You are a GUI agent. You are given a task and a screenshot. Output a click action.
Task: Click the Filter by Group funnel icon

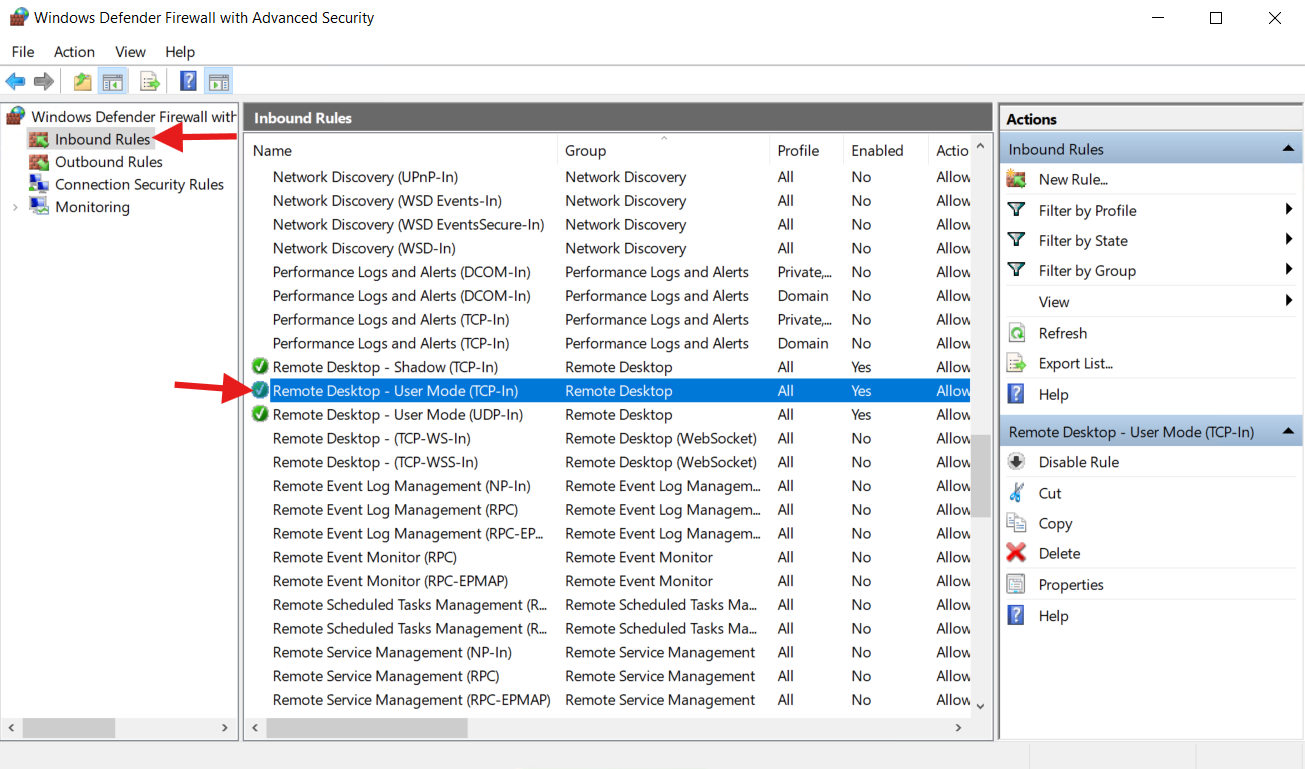1016,270
